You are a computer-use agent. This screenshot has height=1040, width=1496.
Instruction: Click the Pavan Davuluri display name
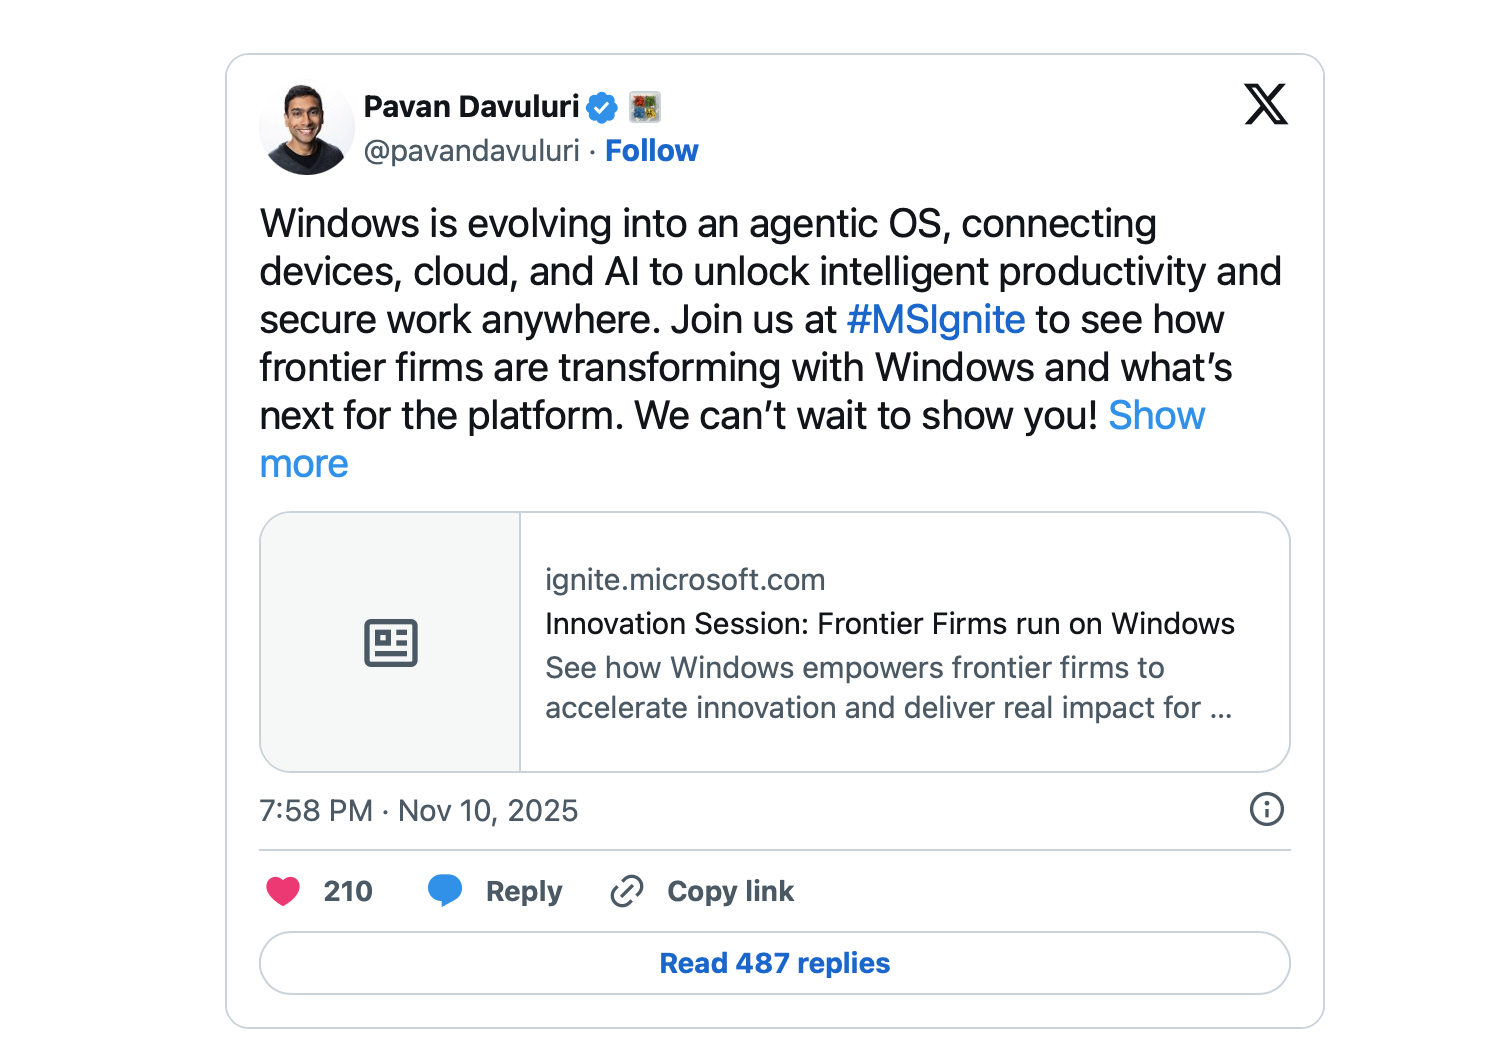(x=471, y=107)
